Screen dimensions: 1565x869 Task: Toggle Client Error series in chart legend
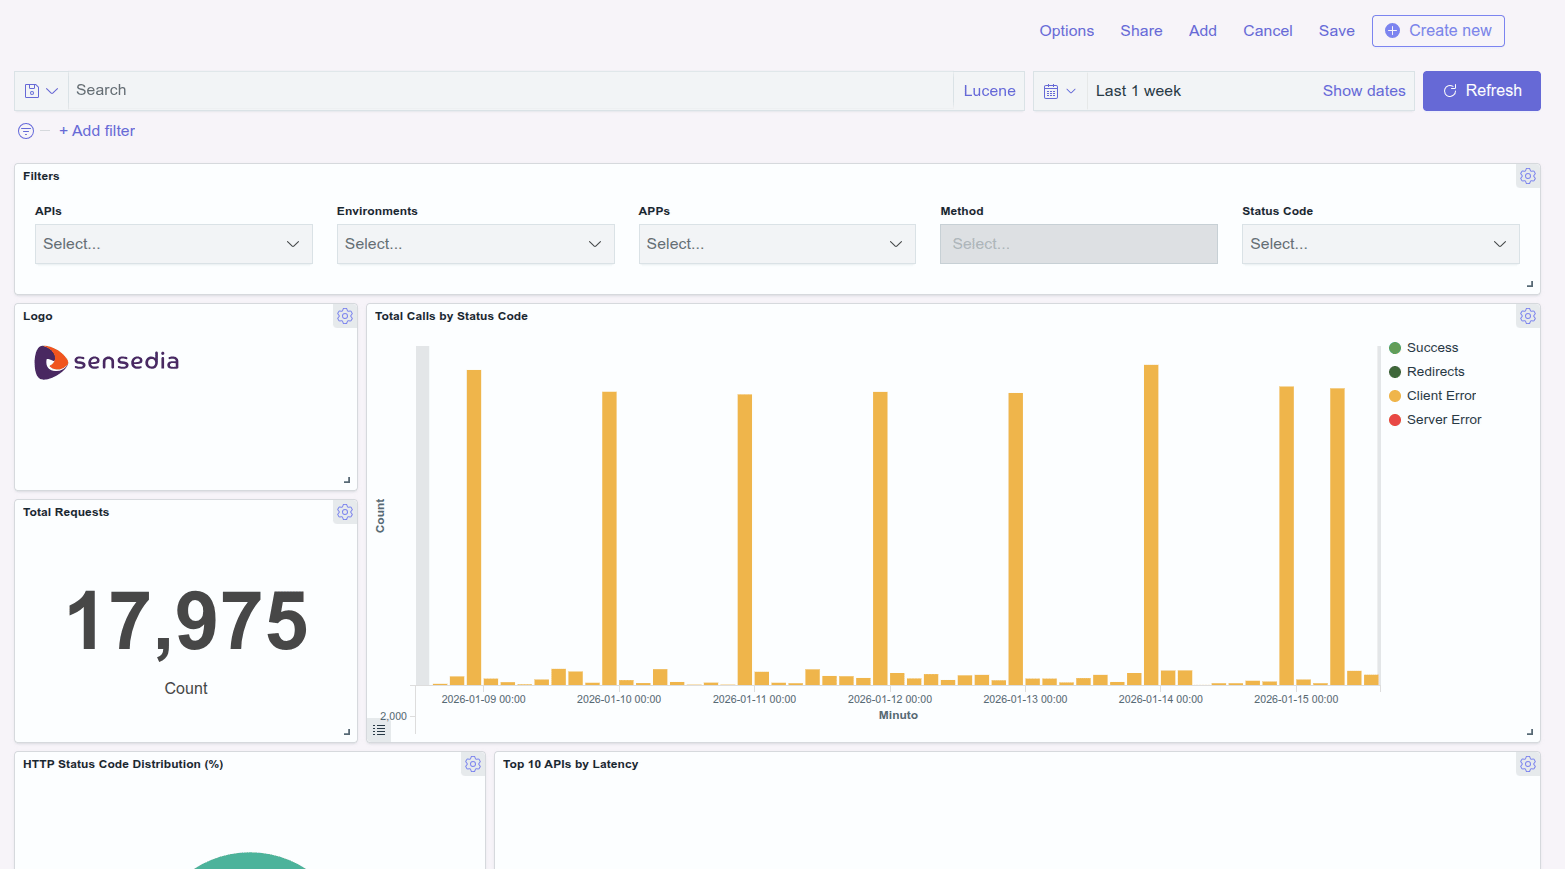click(1441, 395)
